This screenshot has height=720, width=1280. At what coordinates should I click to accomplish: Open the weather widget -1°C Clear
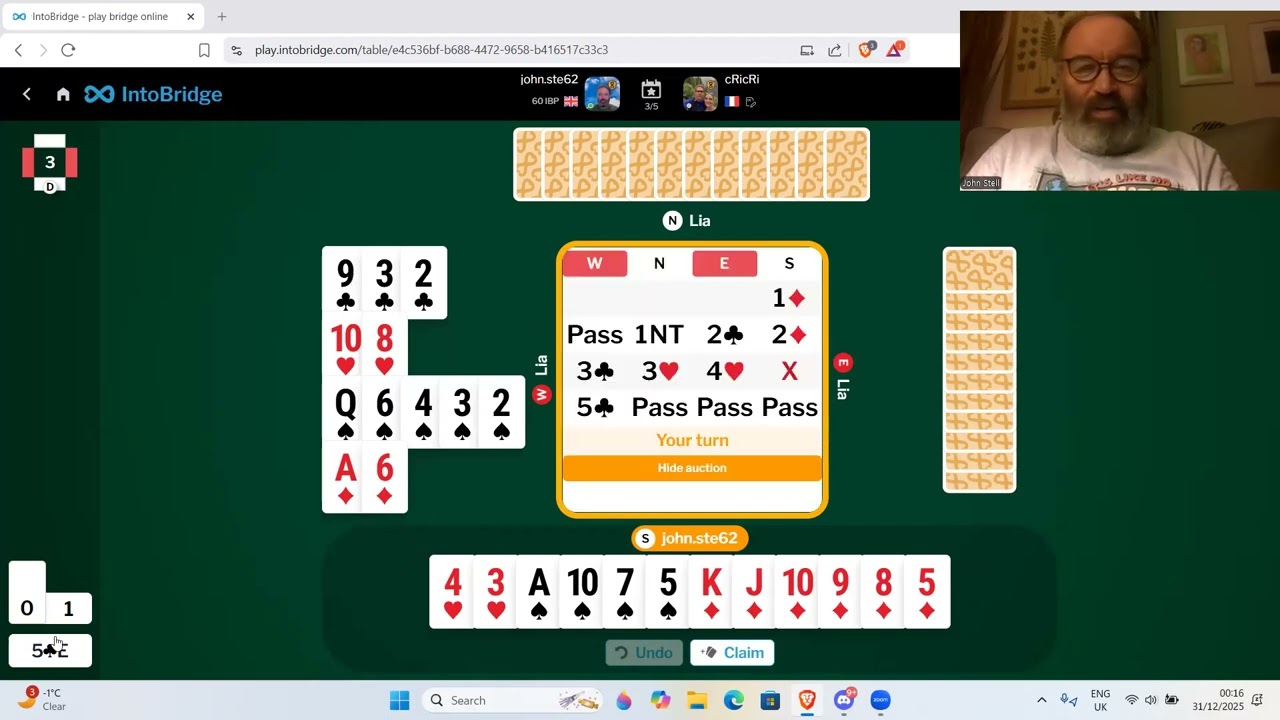tap(42, 699)
